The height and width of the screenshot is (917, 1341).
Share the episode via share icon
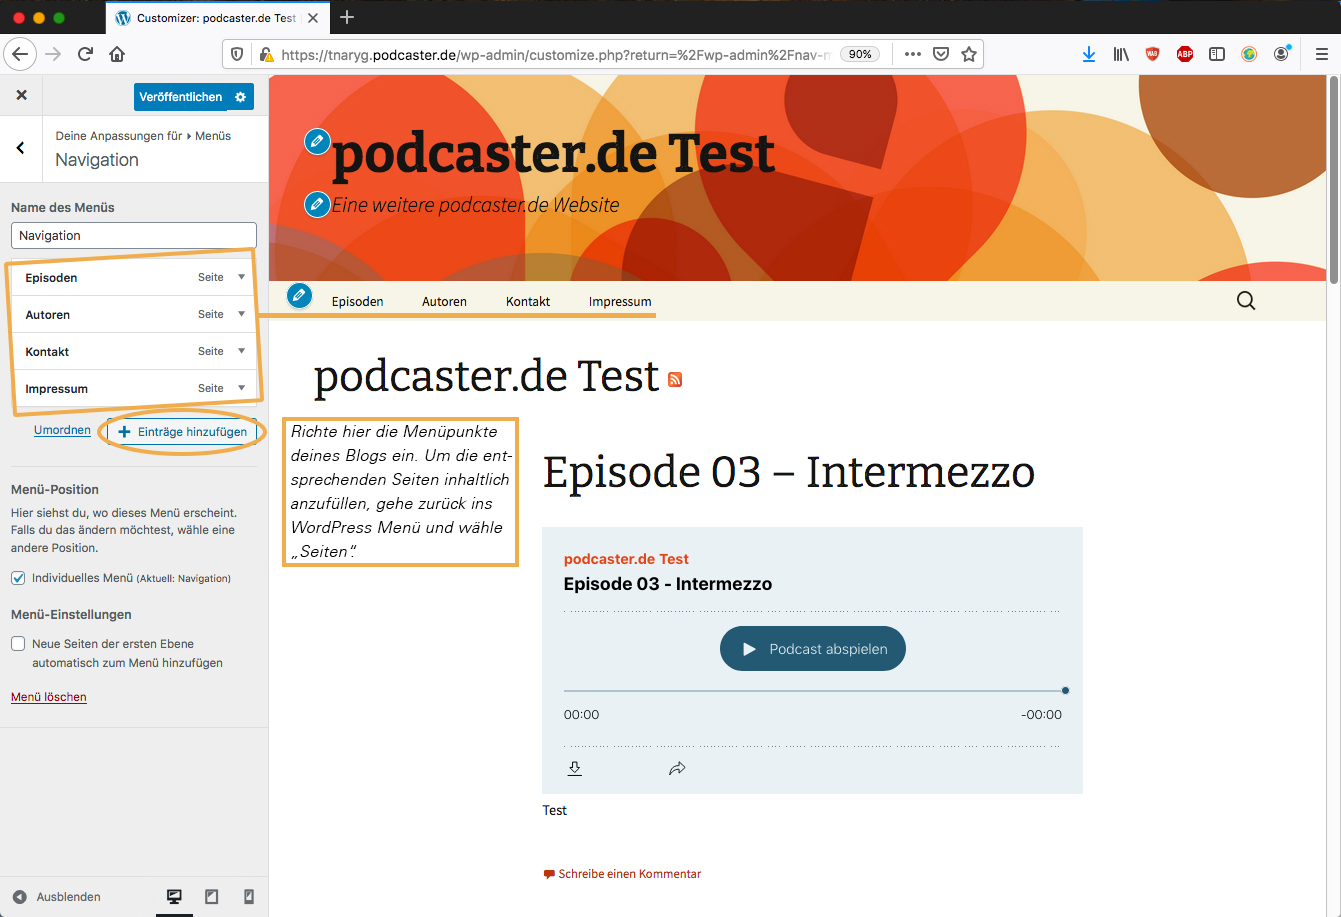tap(677, 768)
